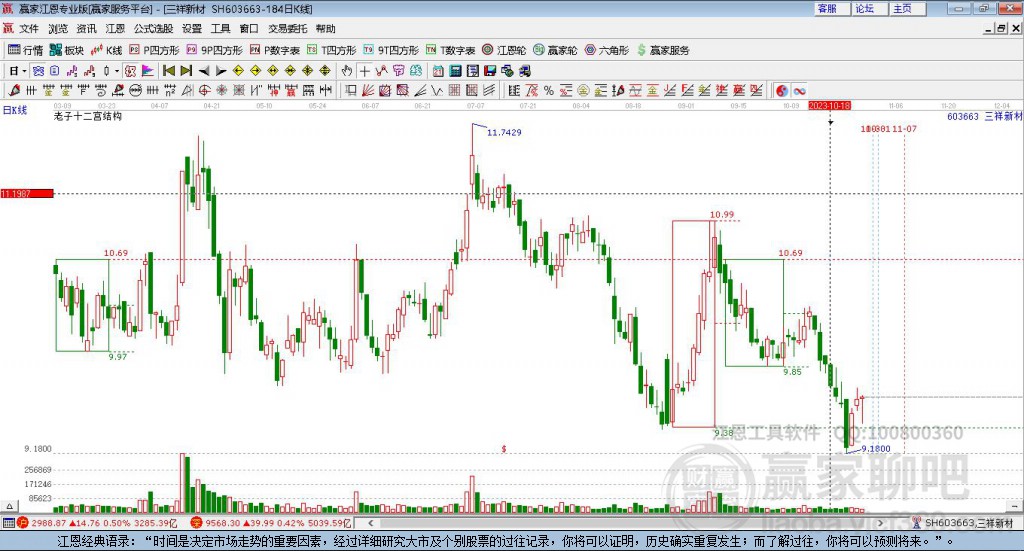This screenshot has width=1024, height=551.
Task: Open the calculator icon
Action: click(455, 71)
